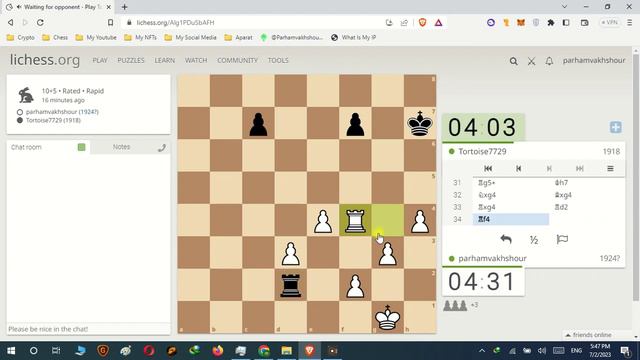The height and width of the screenshot is (360, 640).
Task: Open the PUZZLES menu
Action: (x=131, y=60)
